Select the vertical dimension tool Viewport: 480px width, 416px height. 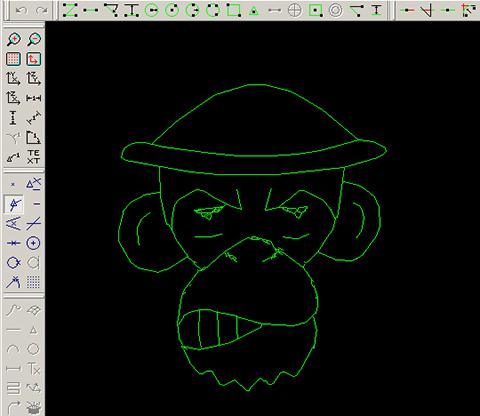coord(13,118)
